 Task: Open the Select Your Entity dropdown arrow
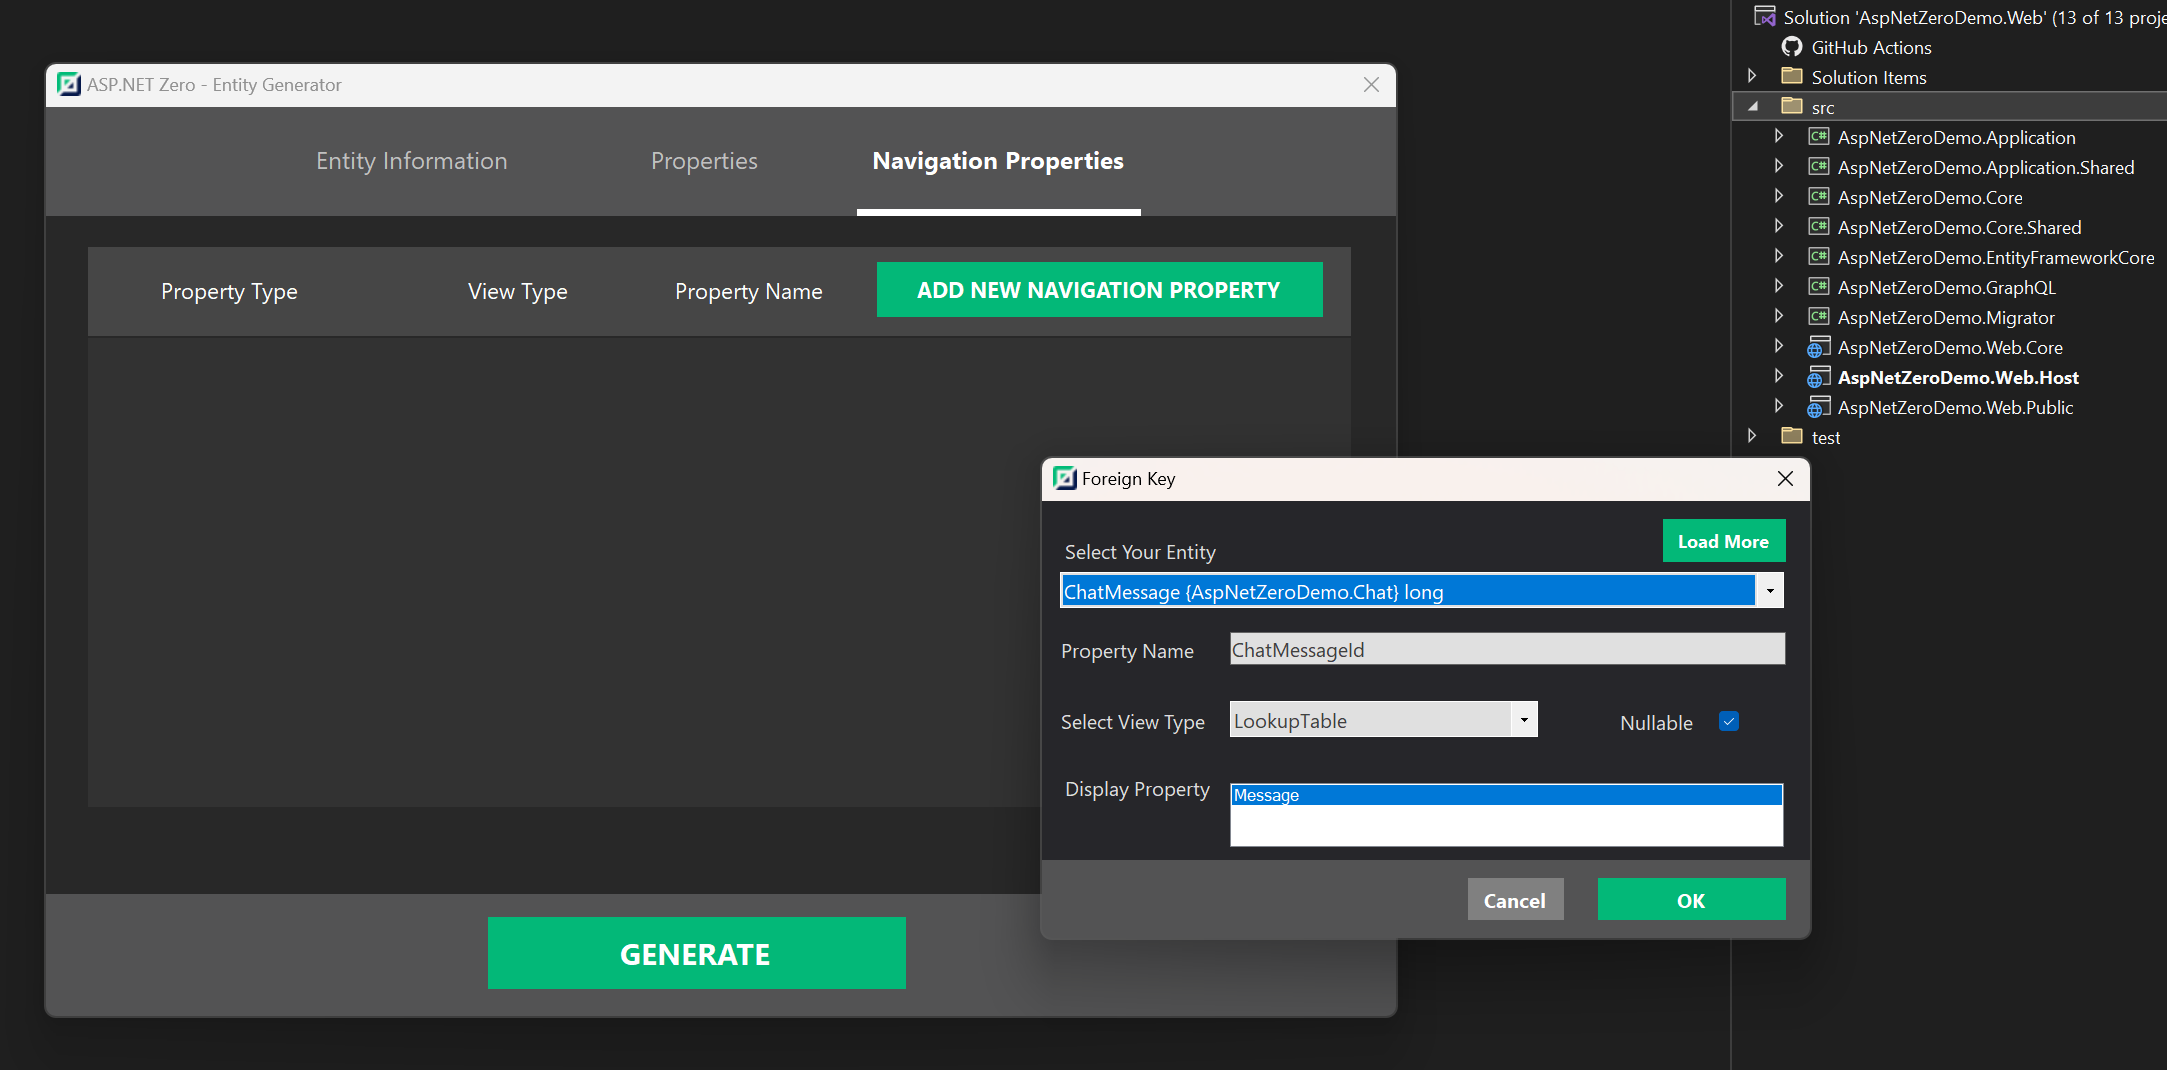coord(1770,591)
